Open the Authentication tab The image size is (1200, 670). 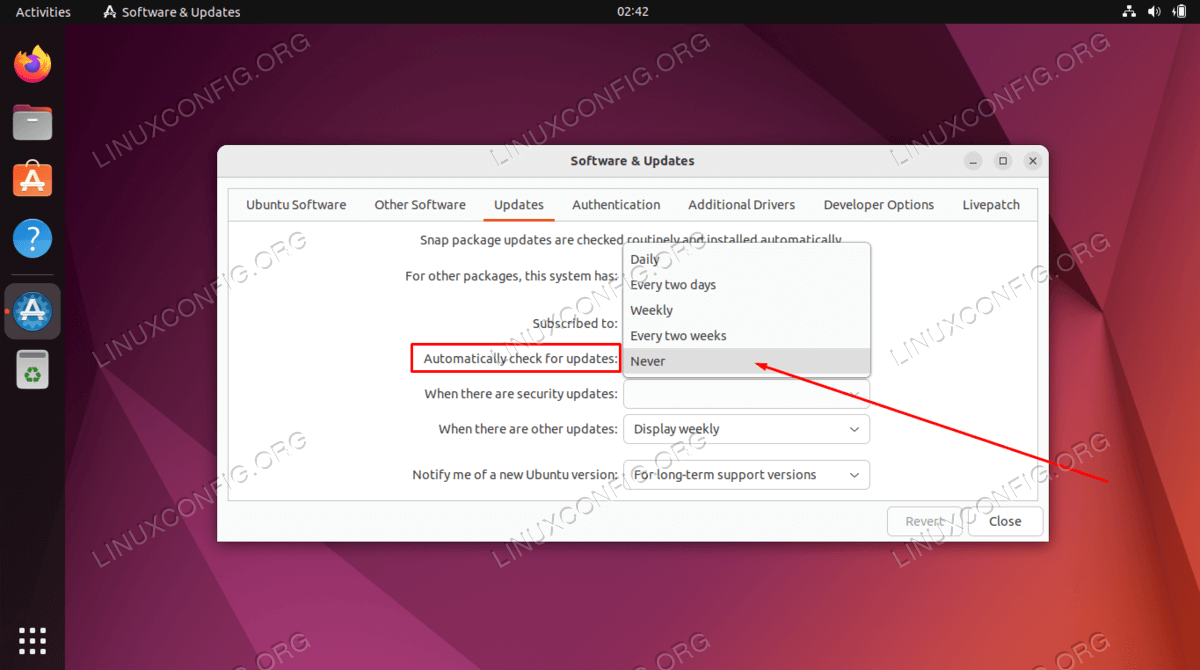tap(616, 204)
